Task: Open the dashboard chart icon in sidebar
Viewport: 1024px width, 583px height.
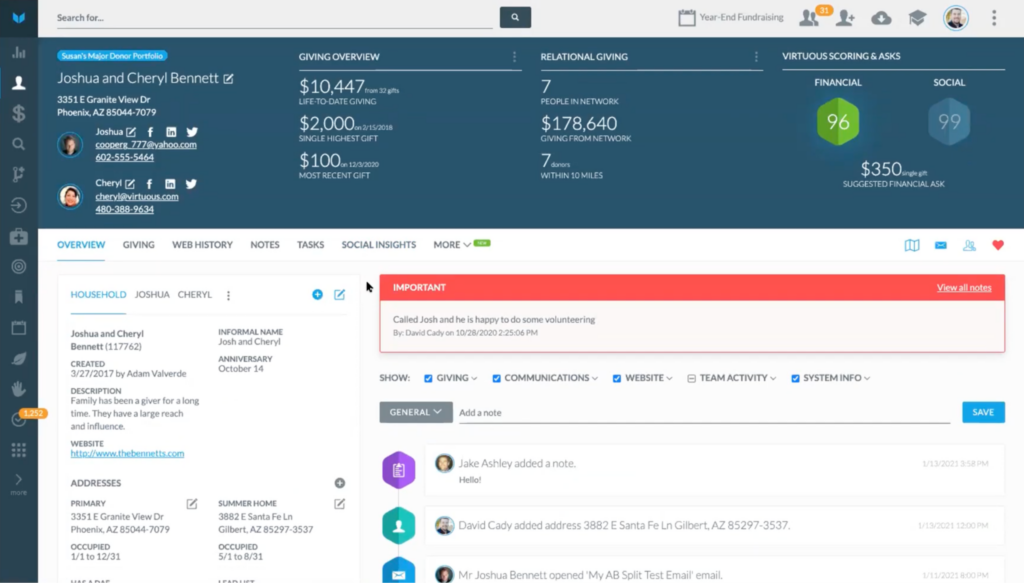Action: coord(19,52)
